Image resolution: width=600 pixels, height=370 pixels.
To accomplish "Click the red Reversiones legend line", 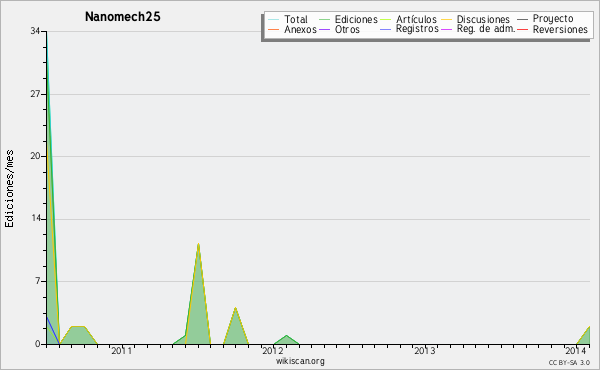I will [522, 29].
